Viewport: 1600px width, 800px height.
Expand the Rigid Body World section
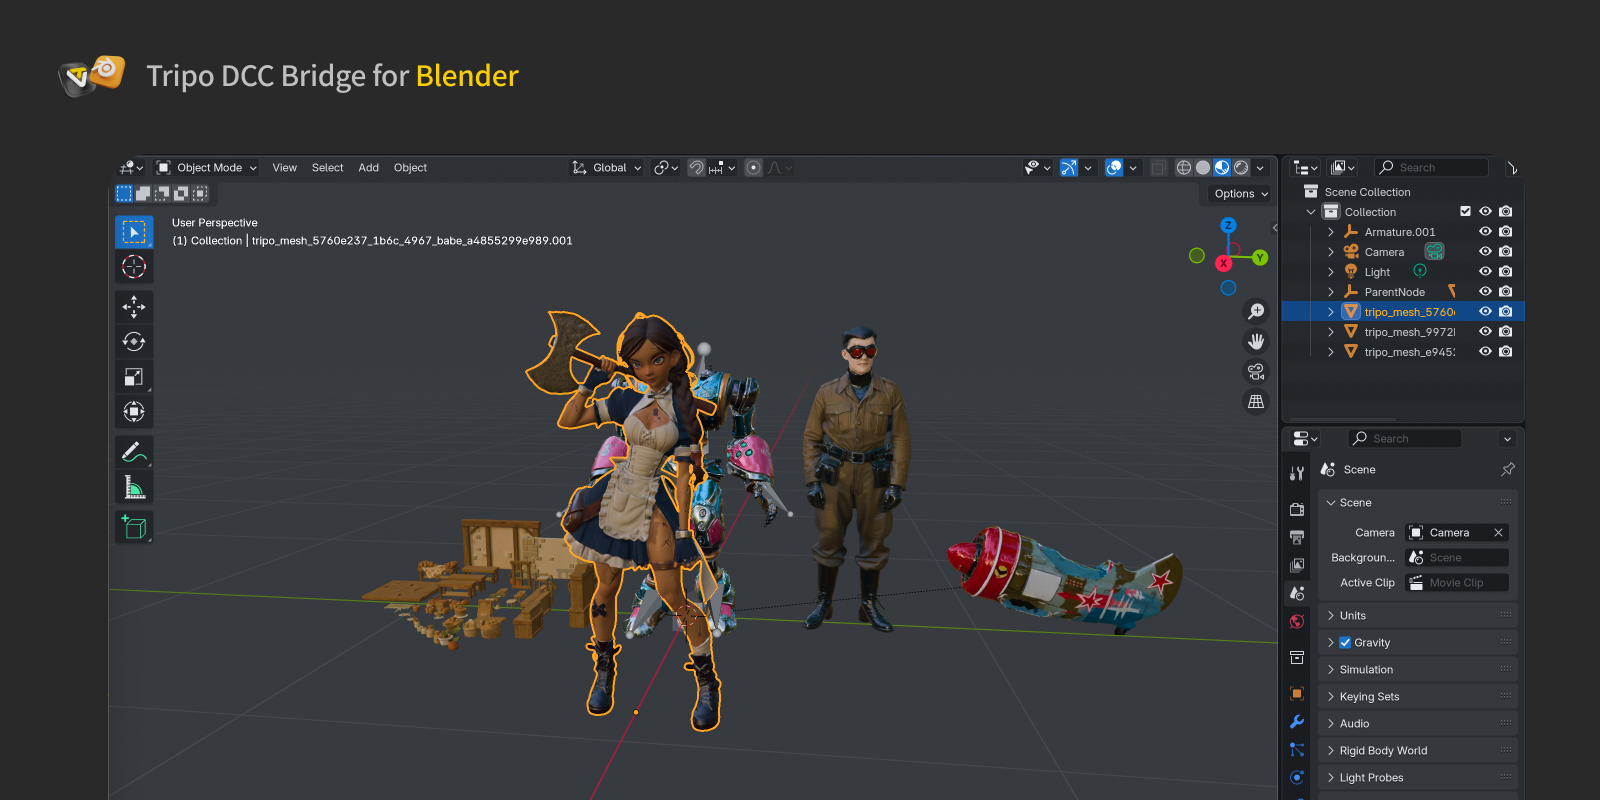click(1382, 751)
